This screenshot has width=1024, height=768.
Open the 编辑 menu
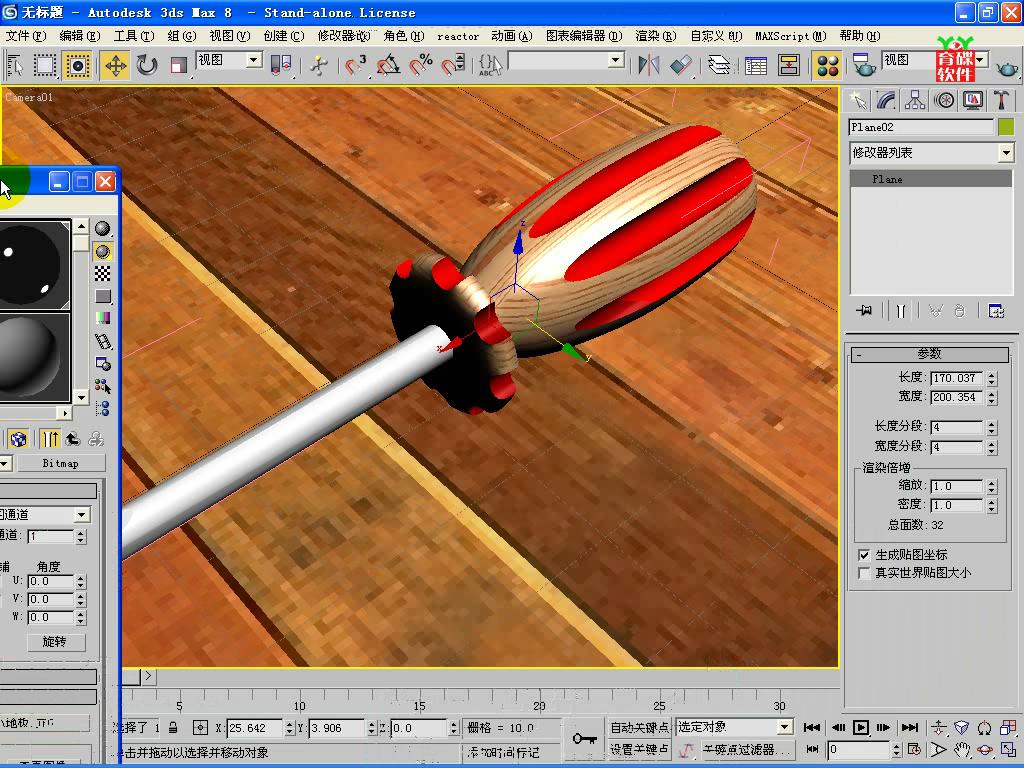(80, 36)
